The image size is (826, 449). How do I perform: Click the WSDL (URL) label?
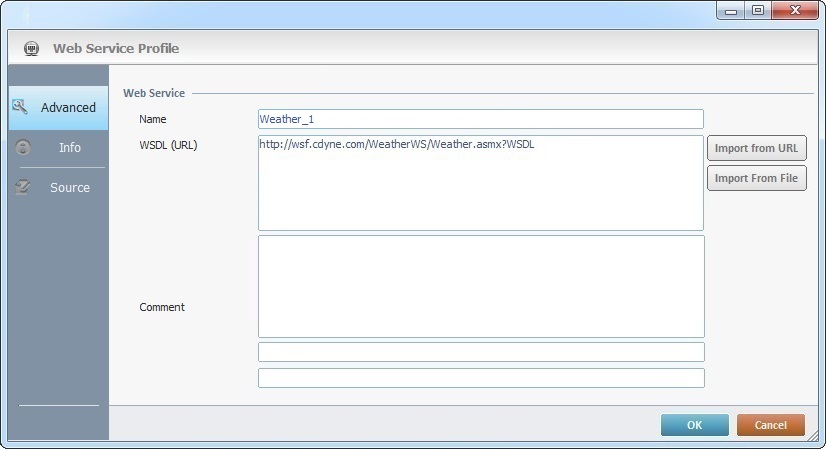[168, 145]
